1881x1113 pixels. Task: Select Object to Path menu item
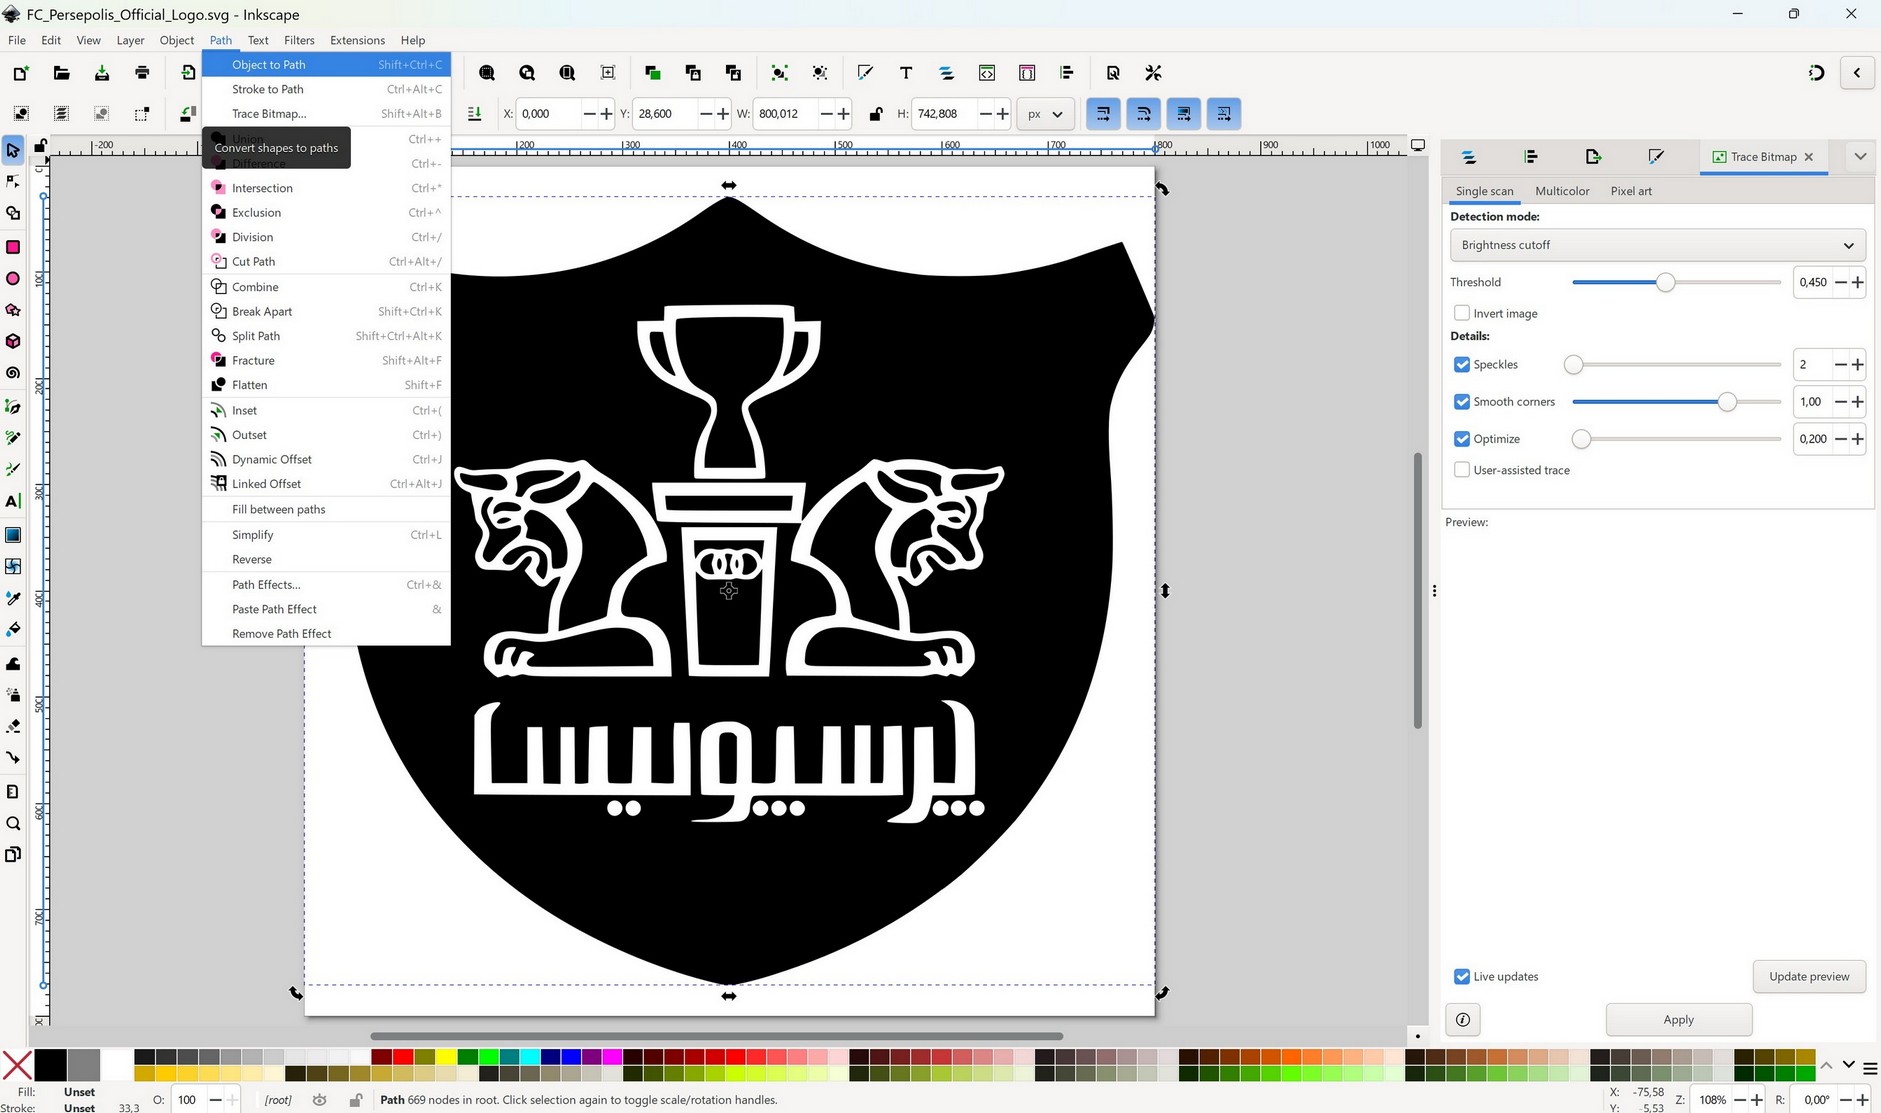pyautogui.click(x=326, y=64)
